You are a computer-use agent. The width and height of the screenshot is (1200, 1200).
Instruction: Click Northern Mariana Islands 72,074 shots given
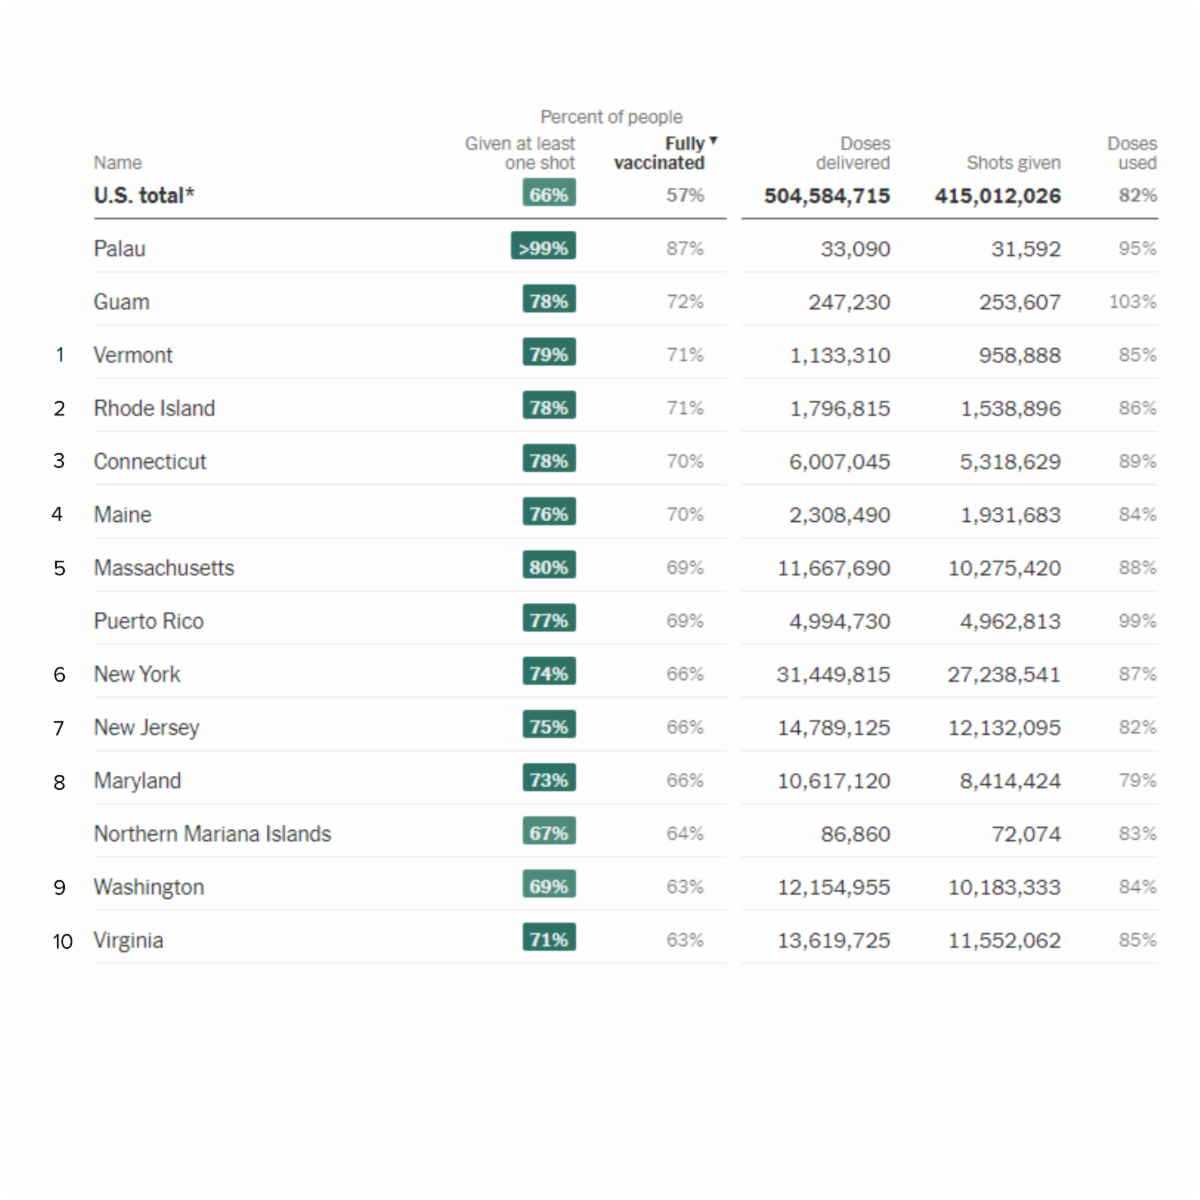[1026, 834]
